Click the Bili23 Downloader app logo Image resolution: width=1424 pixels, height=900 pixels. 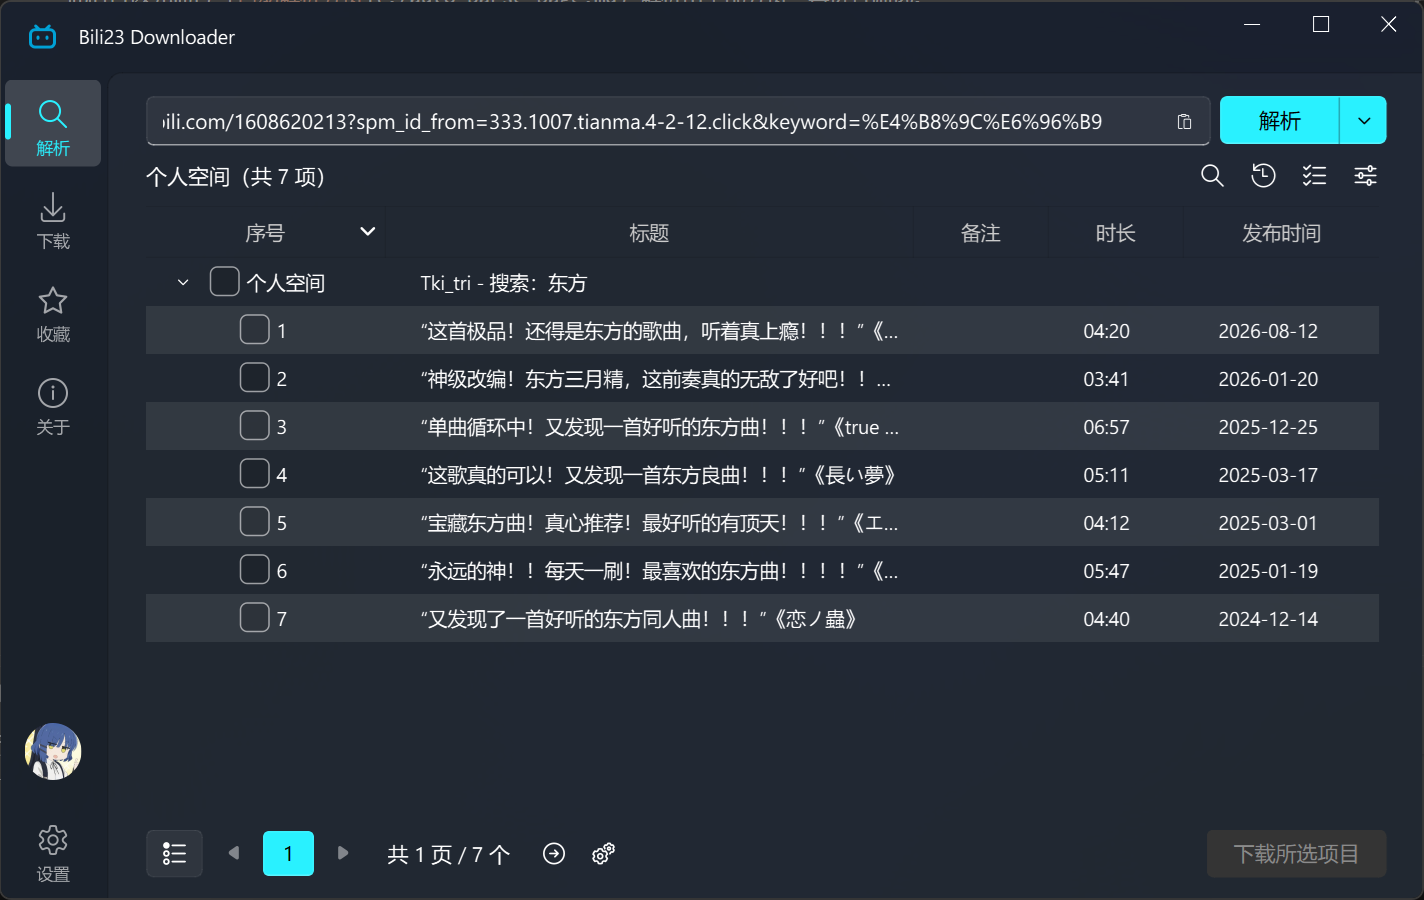(x=42, y=37)
